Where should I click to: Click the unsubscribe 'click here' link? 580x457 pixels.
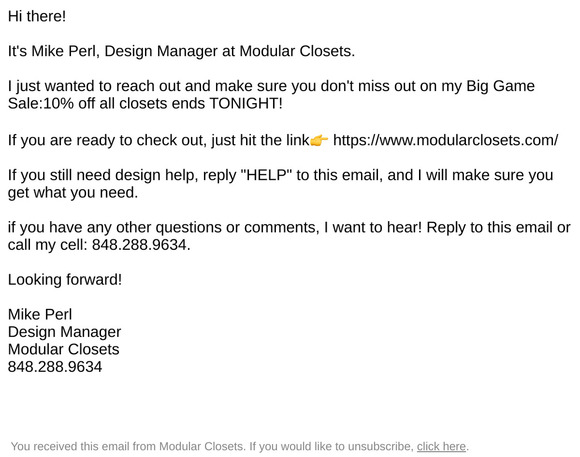coord(441,446)
